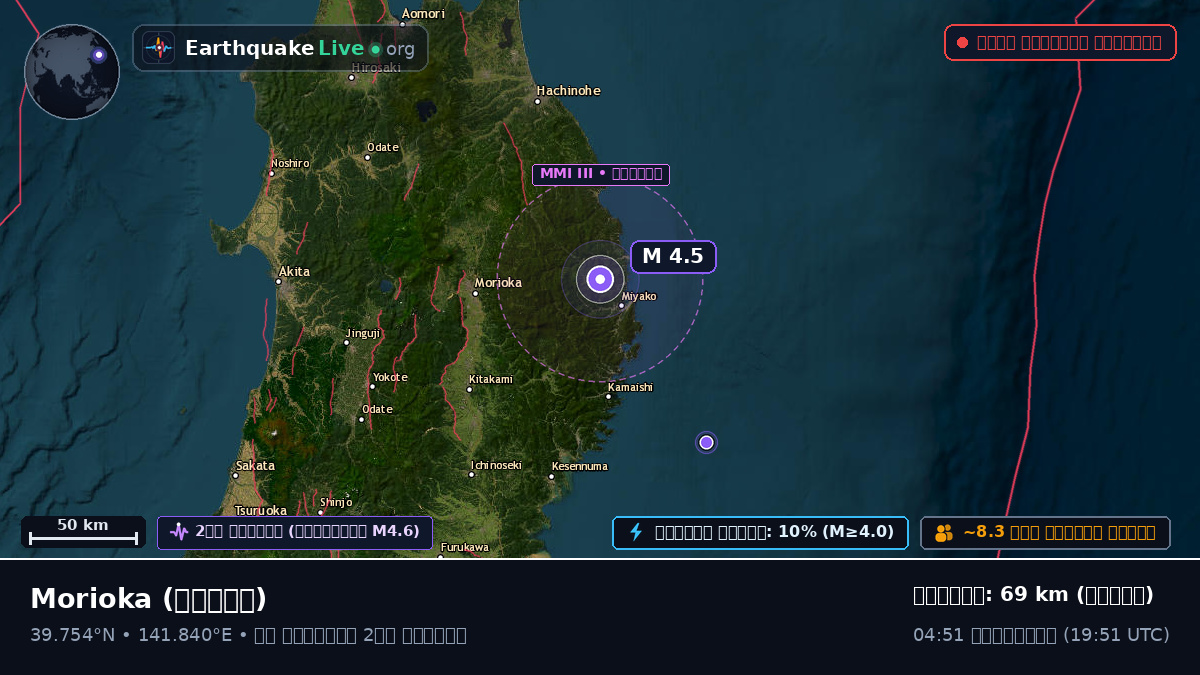Click the Shinjo city label
This screenshot has height=675, width=1200.
pos(336,502)
